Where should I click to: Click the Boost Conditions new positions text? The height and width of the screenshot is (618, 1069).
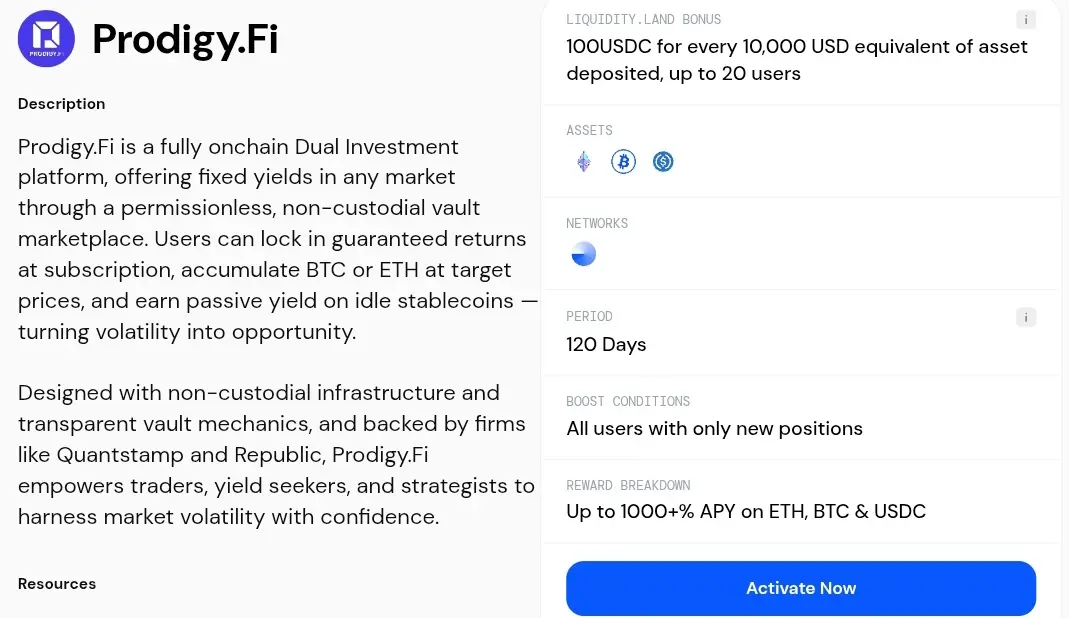(714, 428)
